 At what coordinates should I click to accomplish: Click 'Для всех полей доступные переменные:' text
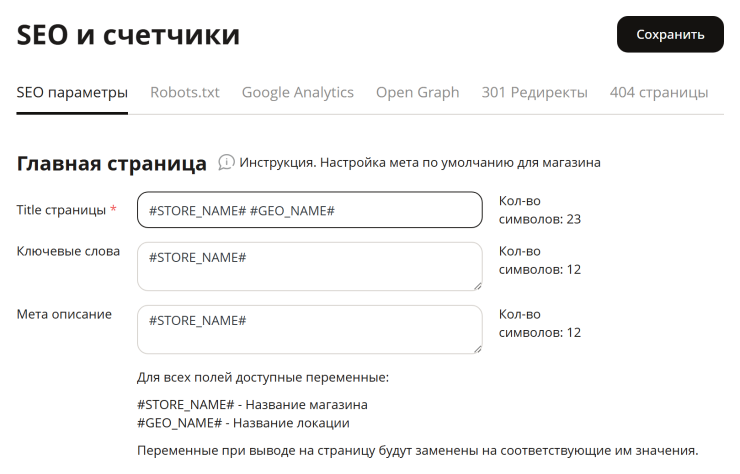click(263, 378)
